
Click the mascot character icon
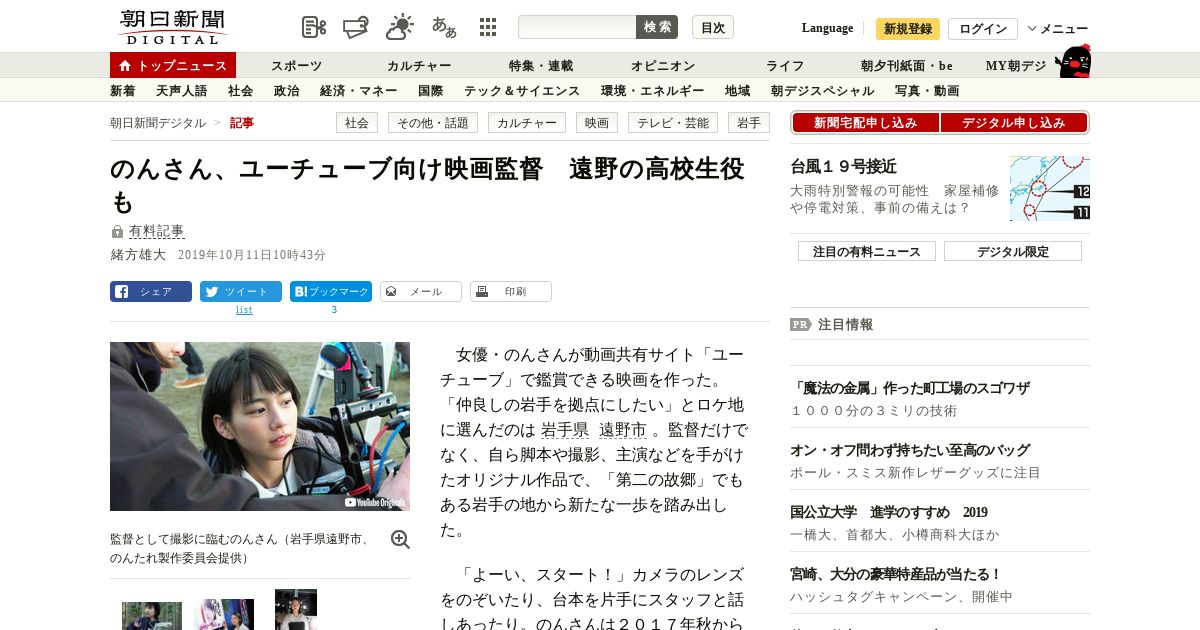(1074, 61)
